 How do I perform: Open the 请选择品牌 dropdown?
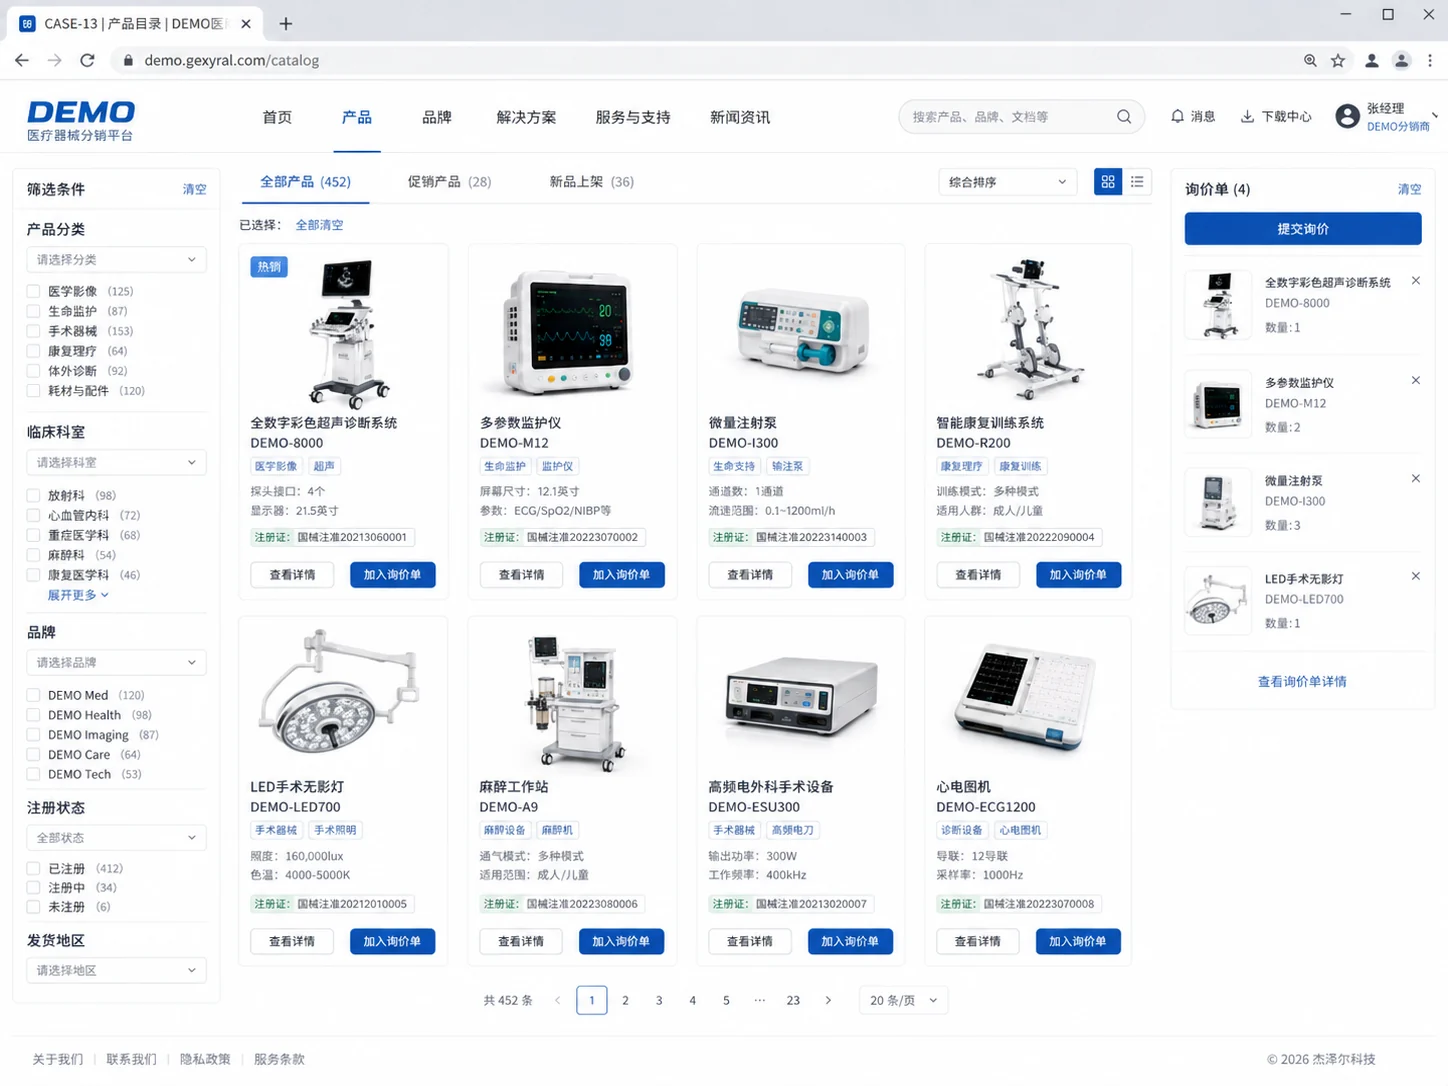tap(116, 663)
